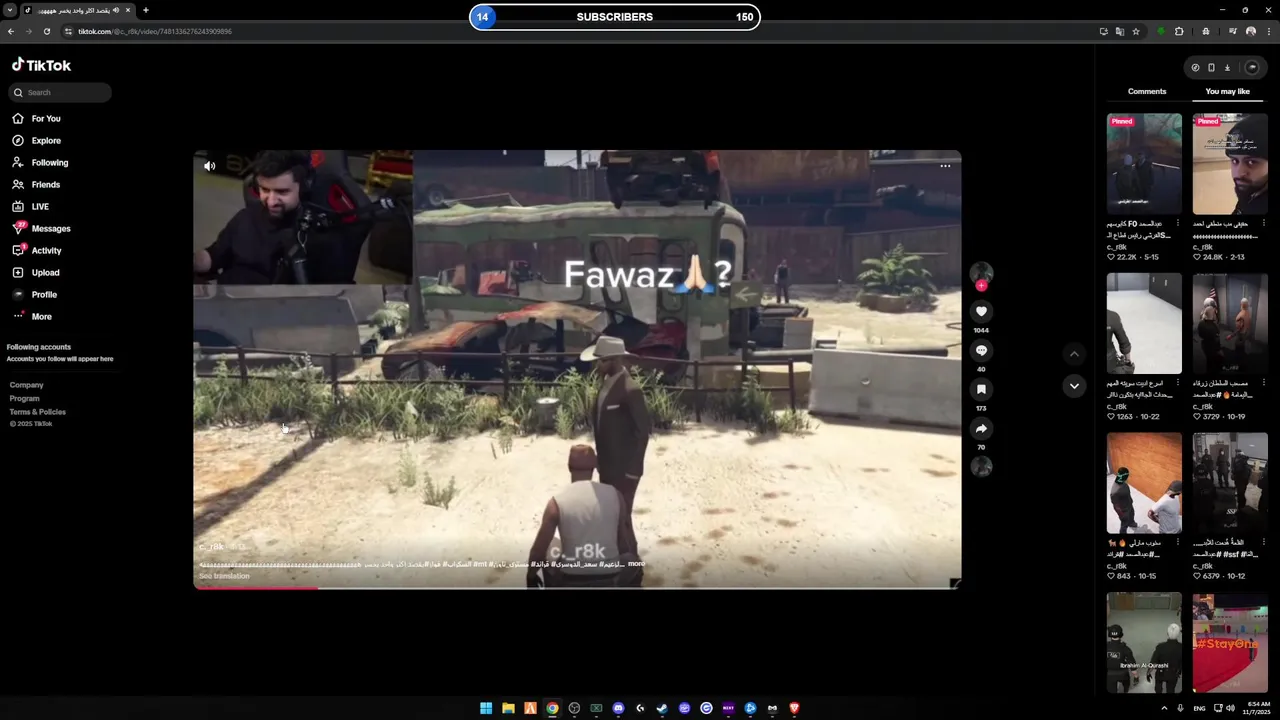Click 'See translation' under caption
Viewport: 1280px width, 720px height.
[224, 576]
